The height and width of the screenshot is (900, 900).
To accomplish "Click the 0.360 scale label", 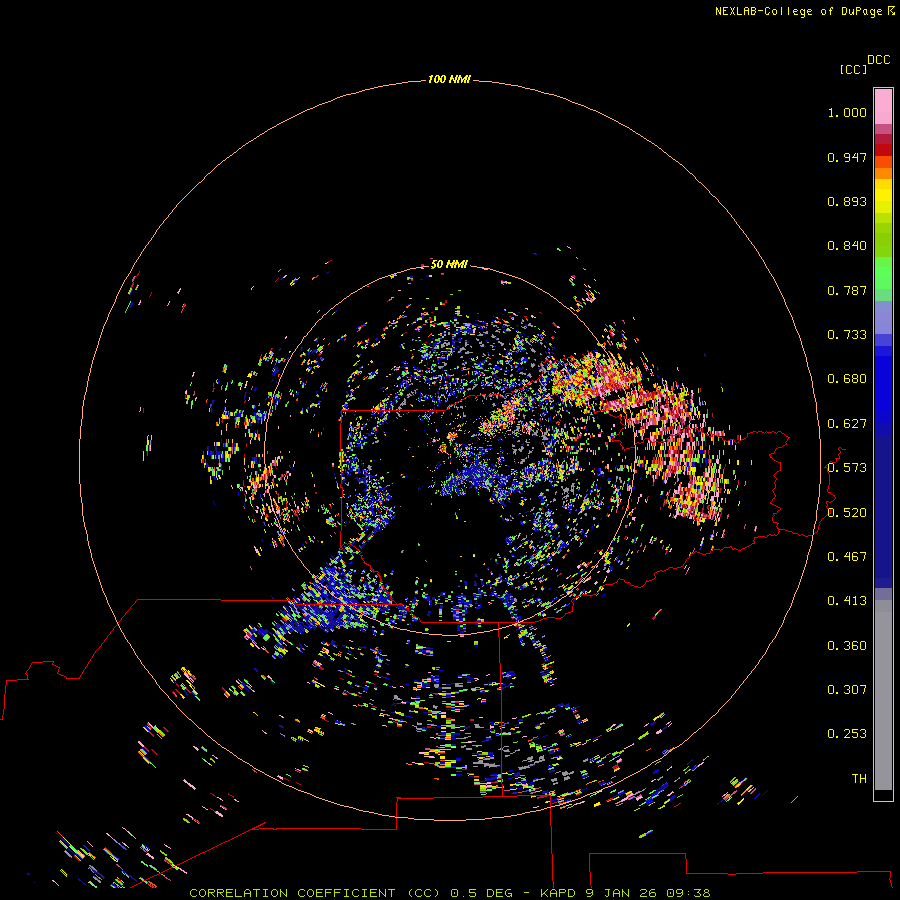I will tap(847, 646).
